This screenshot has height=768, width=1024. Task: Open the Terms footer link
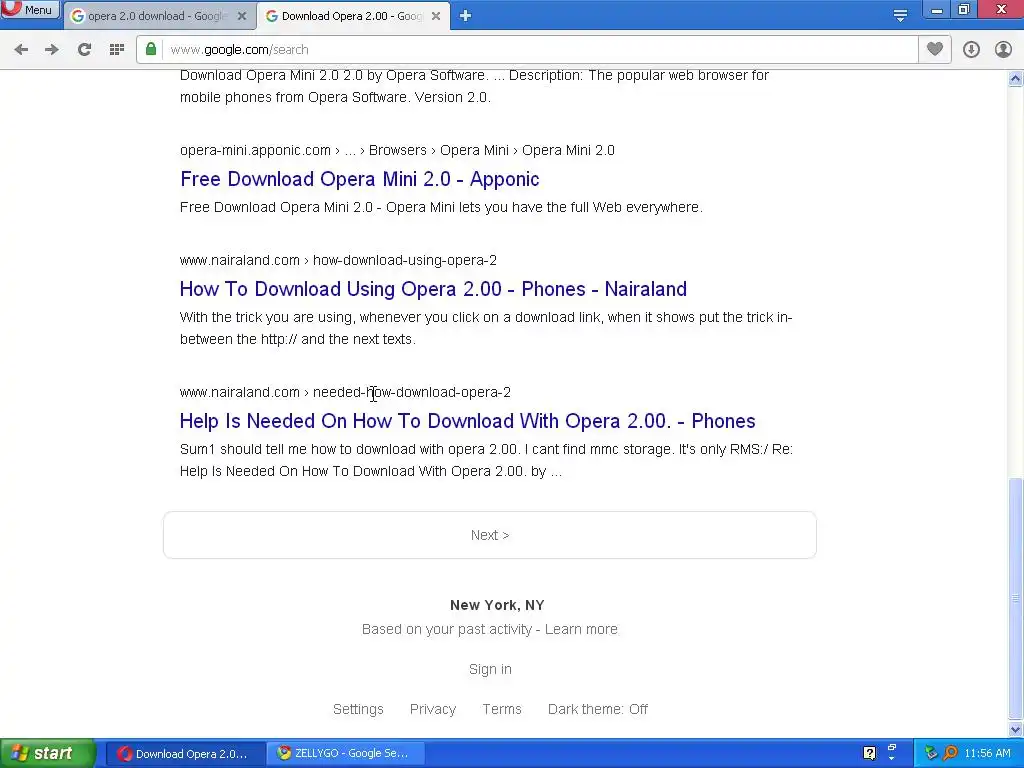click(x=502, y=709)
